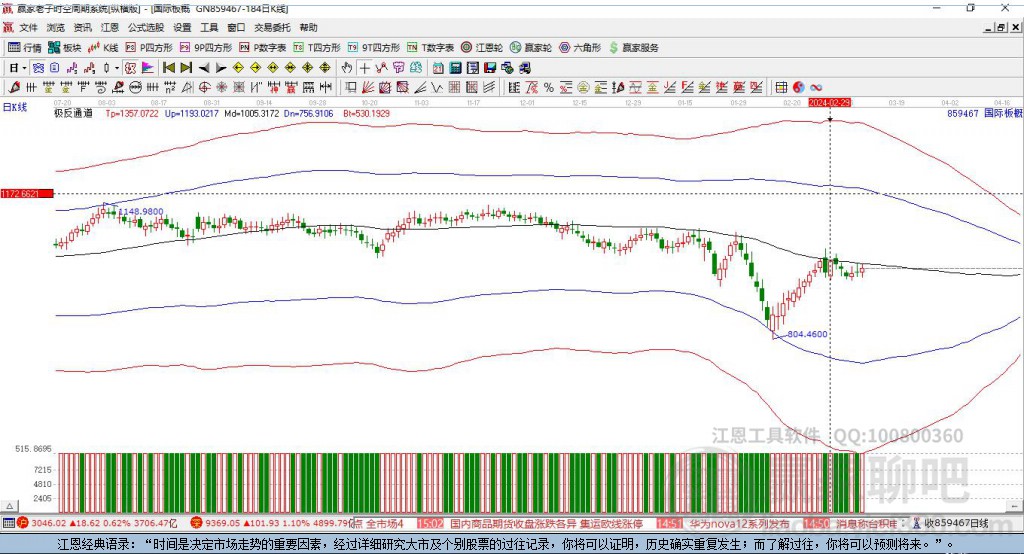Open the 9P四方形 tool
1024x554 pixels.
pyautogui.click(x=206, y=48)
